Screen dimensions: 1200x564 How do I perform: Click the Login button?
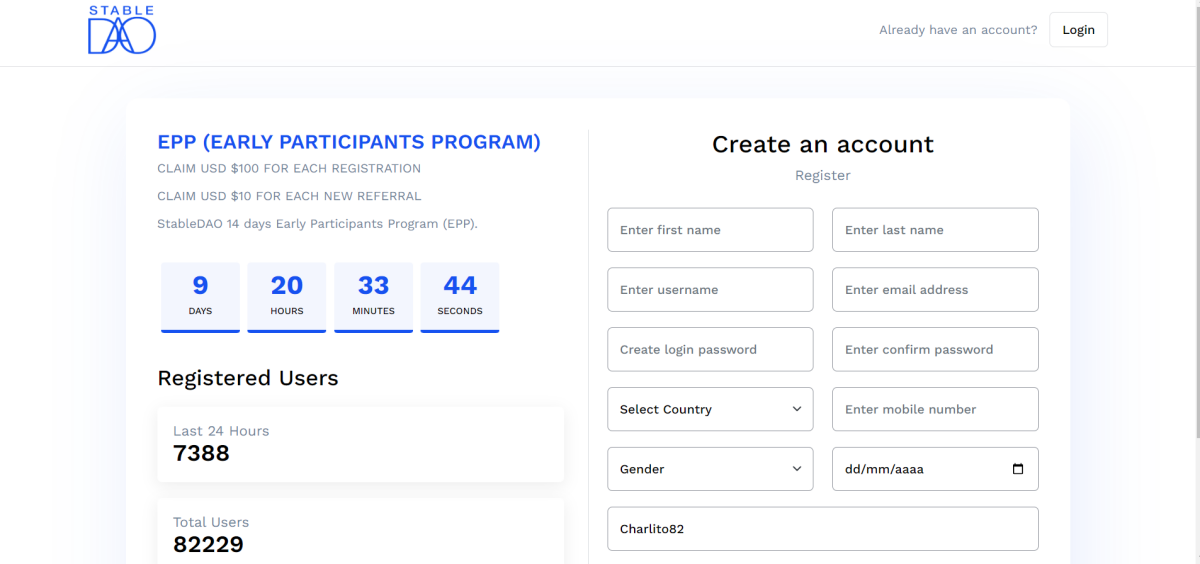(x=1078, y=30)
